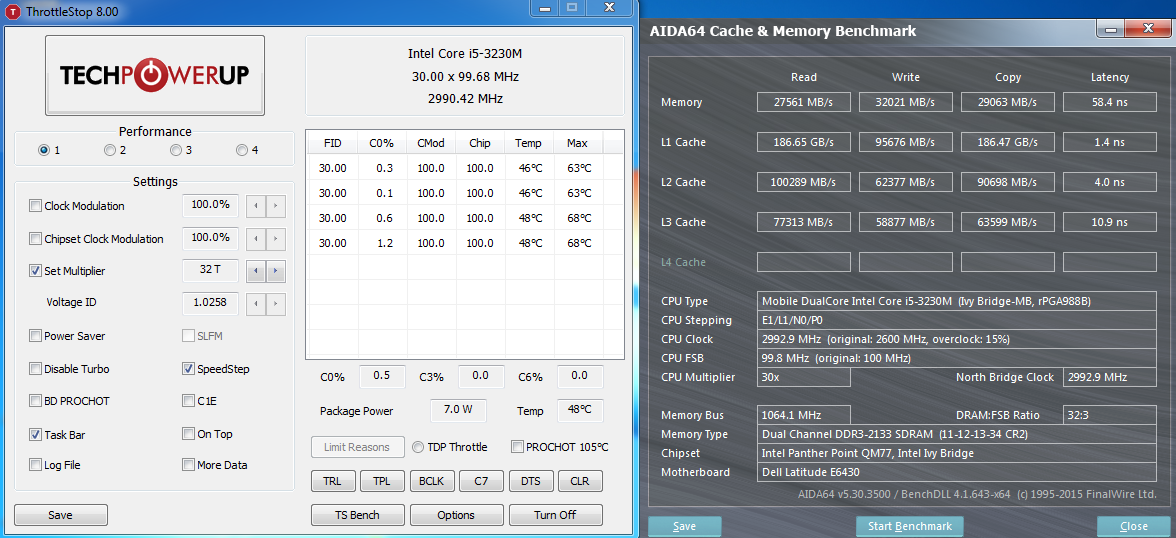Click the ThrottleStop title bar icon
Viewport: 1176px width, 538px height.
click(13, 12)
